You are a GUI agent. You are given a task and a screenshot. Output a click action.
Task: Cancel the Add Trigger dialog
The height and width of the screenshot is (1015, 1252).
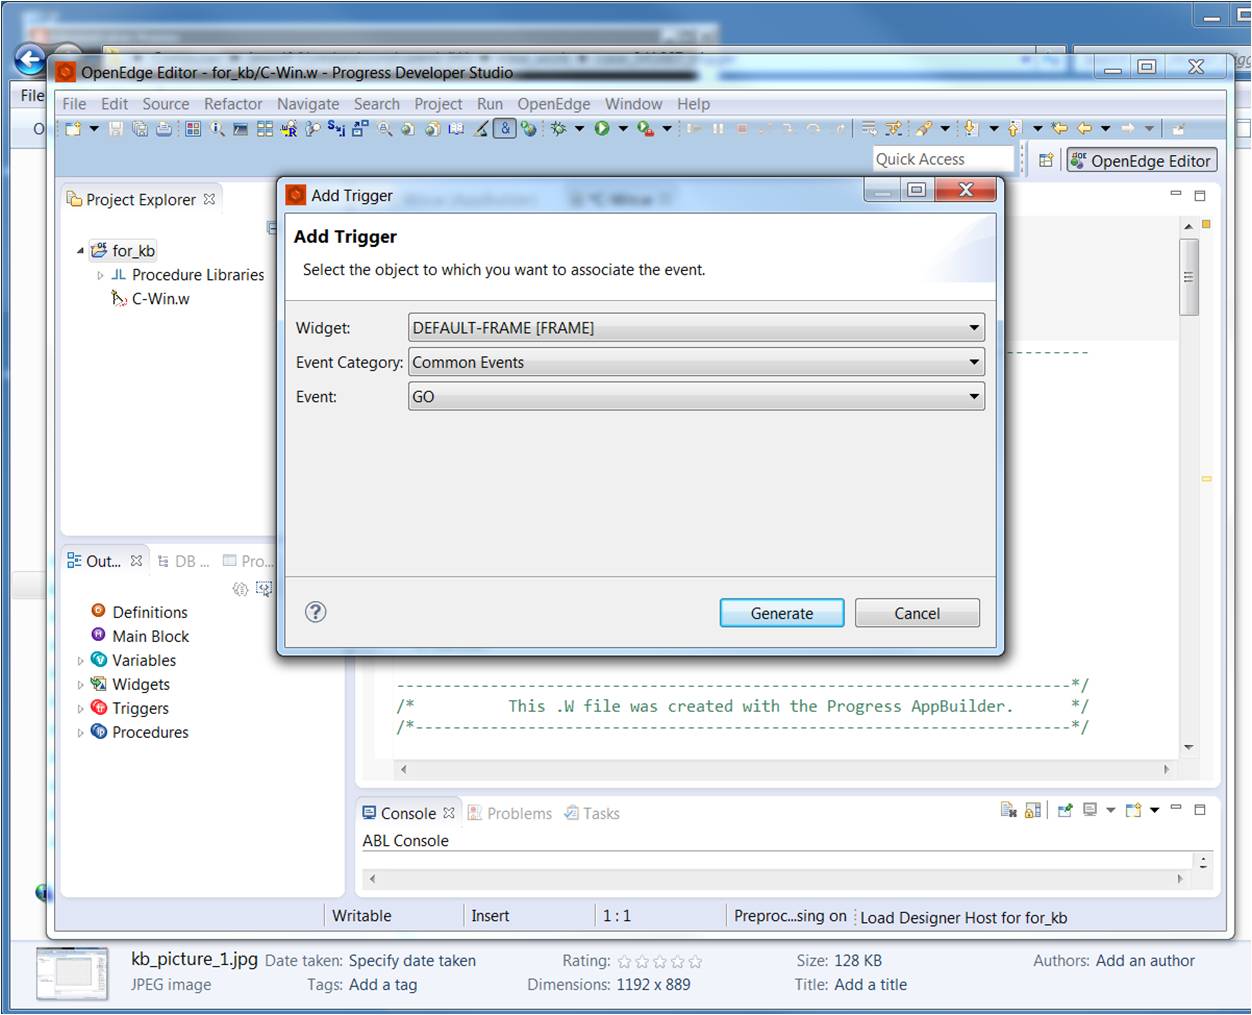[916, 613]
